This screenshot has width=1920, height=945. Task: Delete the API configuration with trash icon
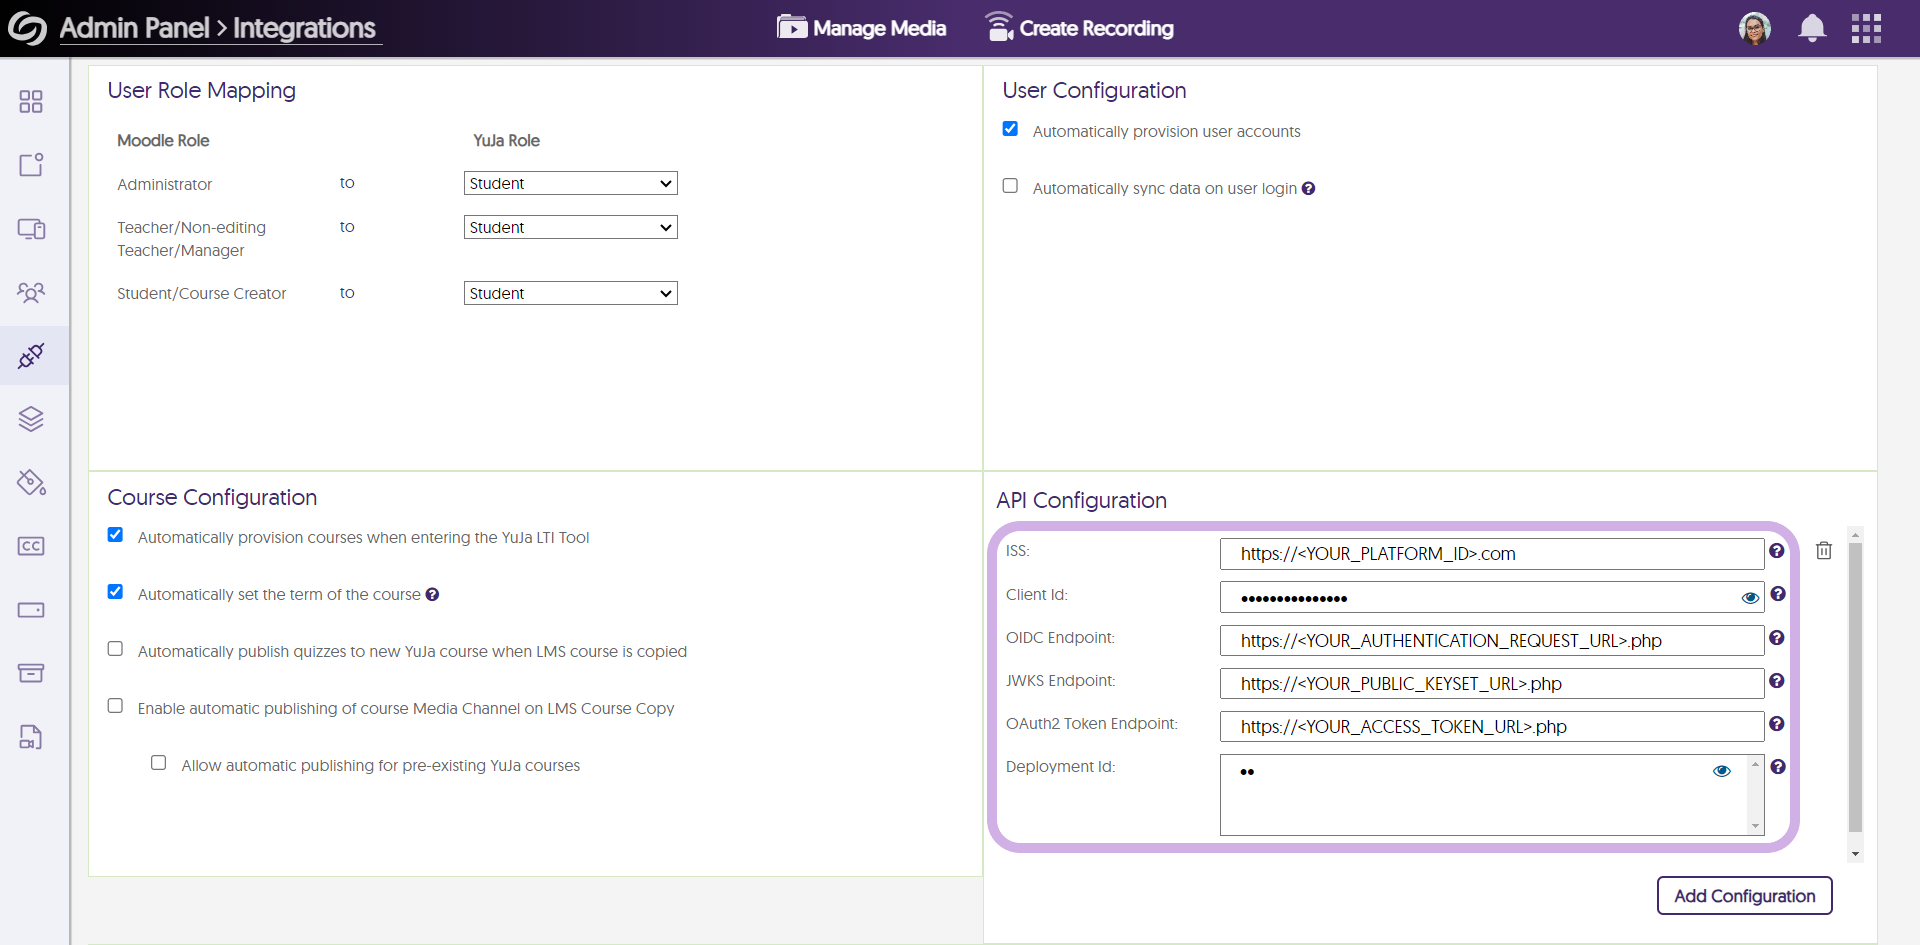tap(1824, 551)
